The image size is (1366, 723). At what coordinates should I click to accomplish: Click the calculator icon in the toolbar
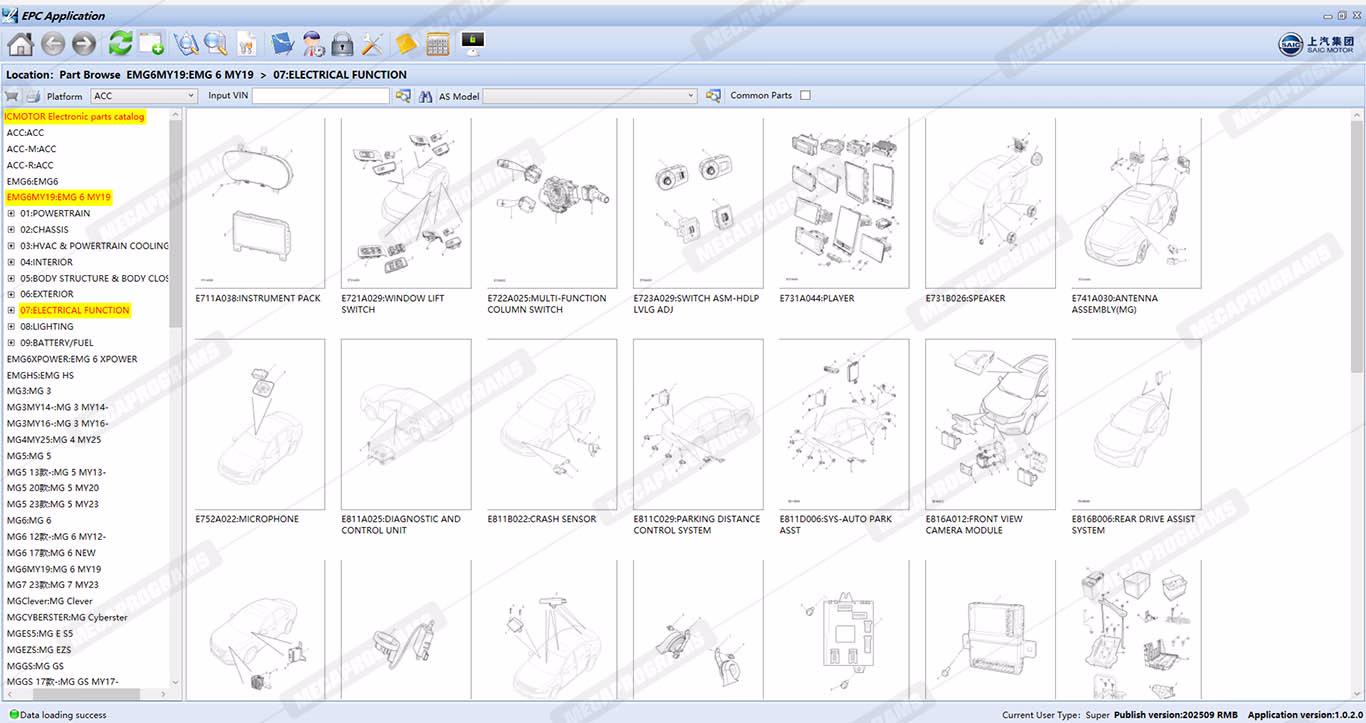pos(437,44)
